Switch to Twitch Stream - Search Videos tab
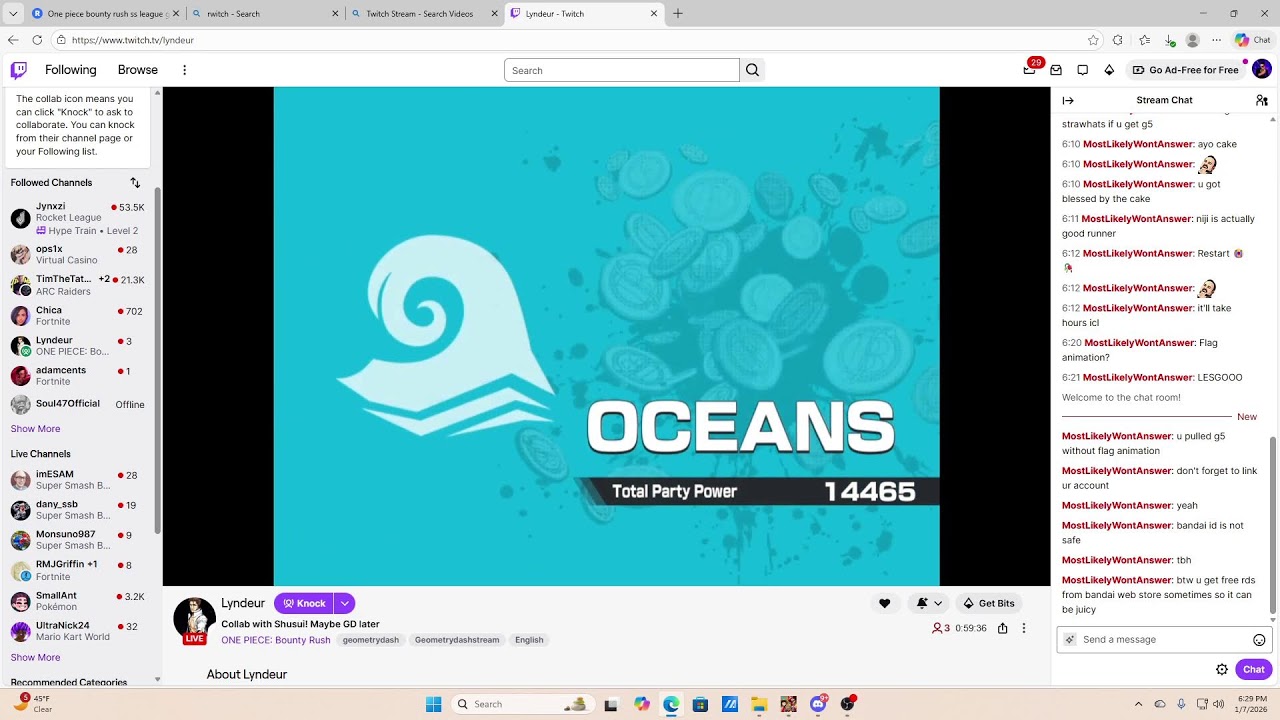 425,14
